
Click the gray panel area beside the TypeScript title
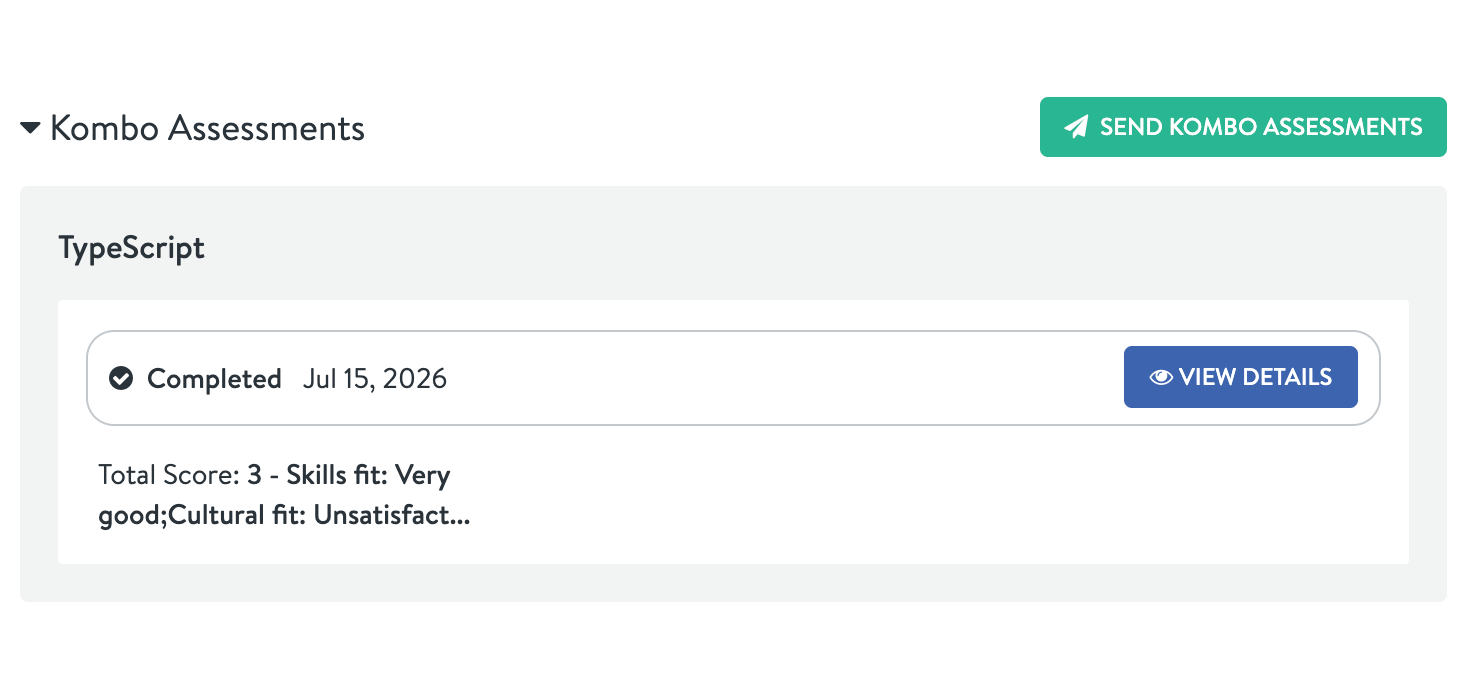coord(800,246)
